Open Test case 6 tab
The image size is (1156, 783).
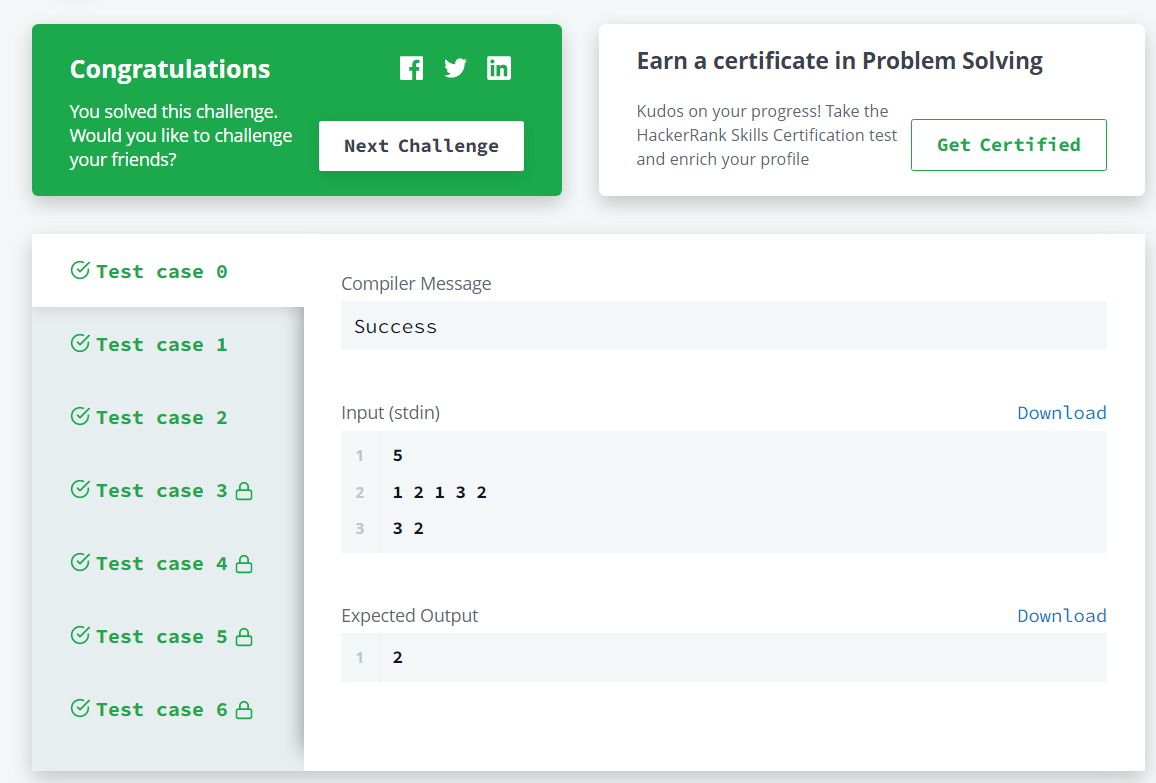tap(168, 709)
